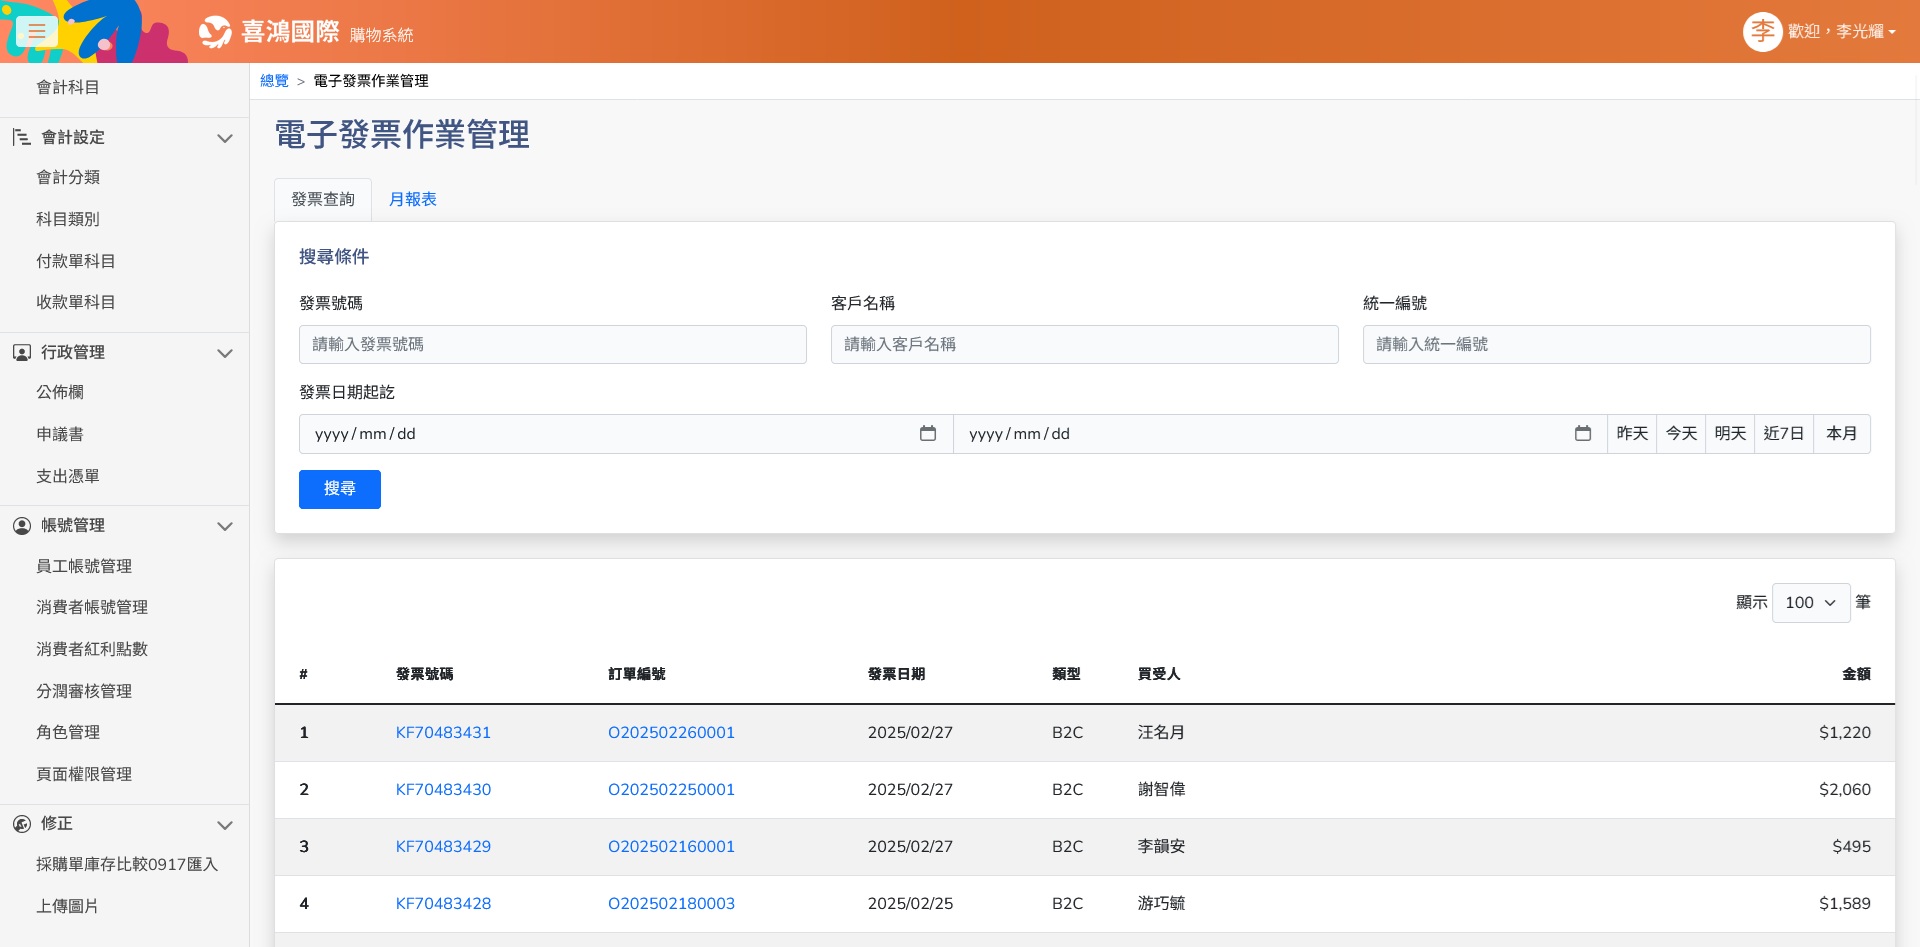
Task: Open the 顯示 100 rows dropdown
Action: [x=1810, y=603]
